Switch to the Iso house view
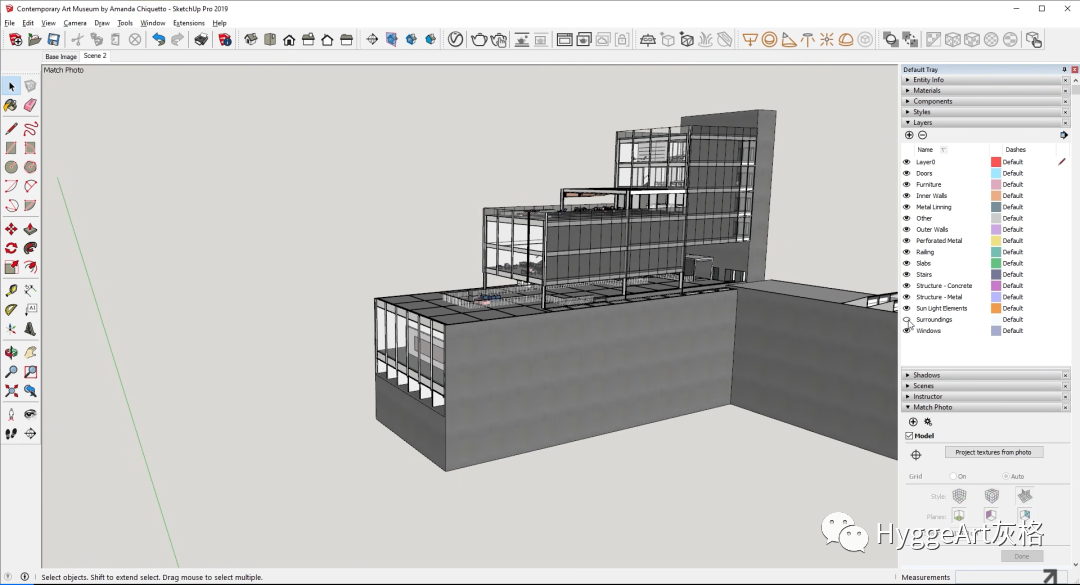The height and width of the screenshot is (585, 1080). 251,39
